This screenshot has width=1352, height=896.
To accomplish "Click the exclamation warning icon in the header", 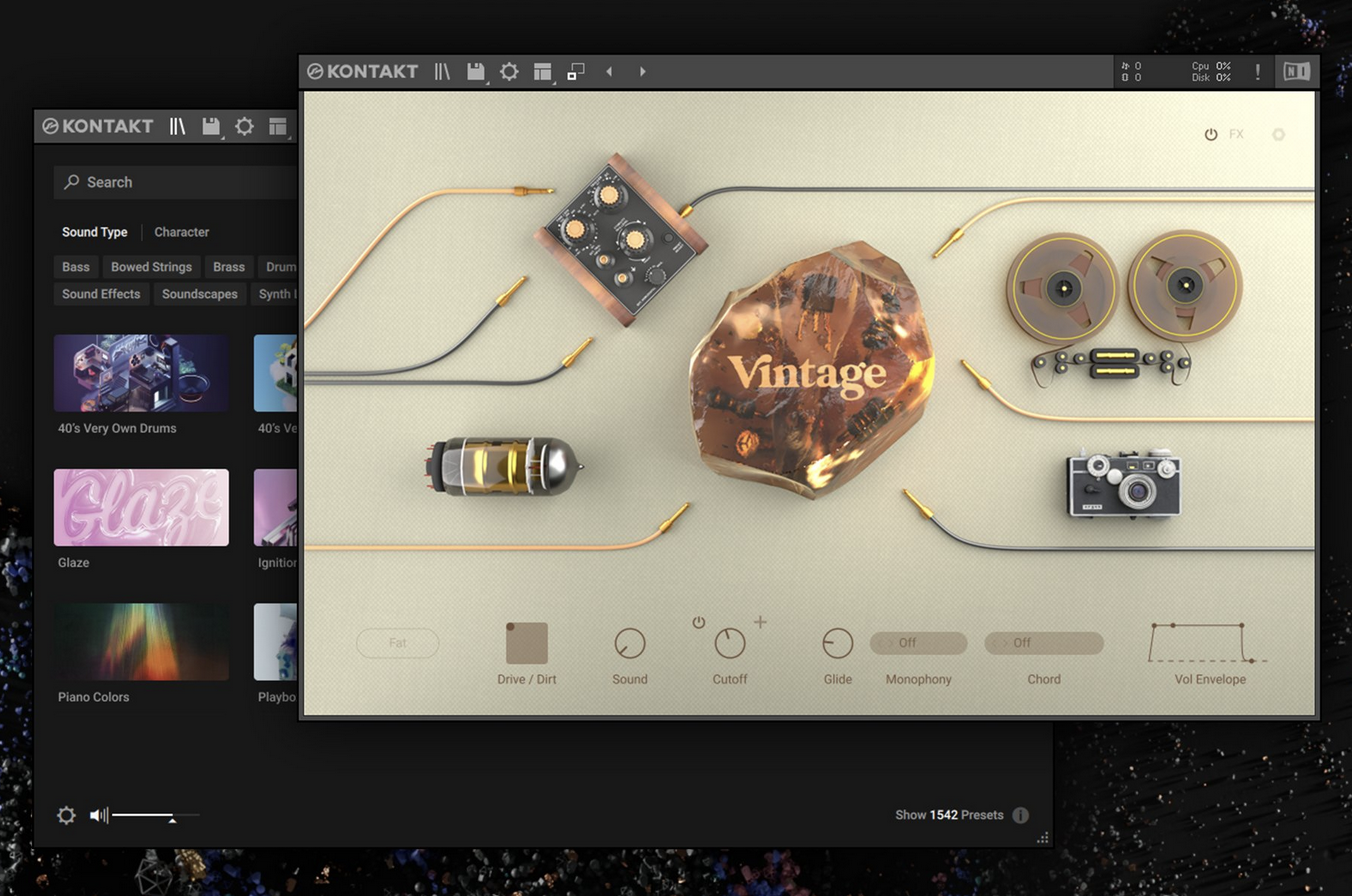I will (1257, 71).
